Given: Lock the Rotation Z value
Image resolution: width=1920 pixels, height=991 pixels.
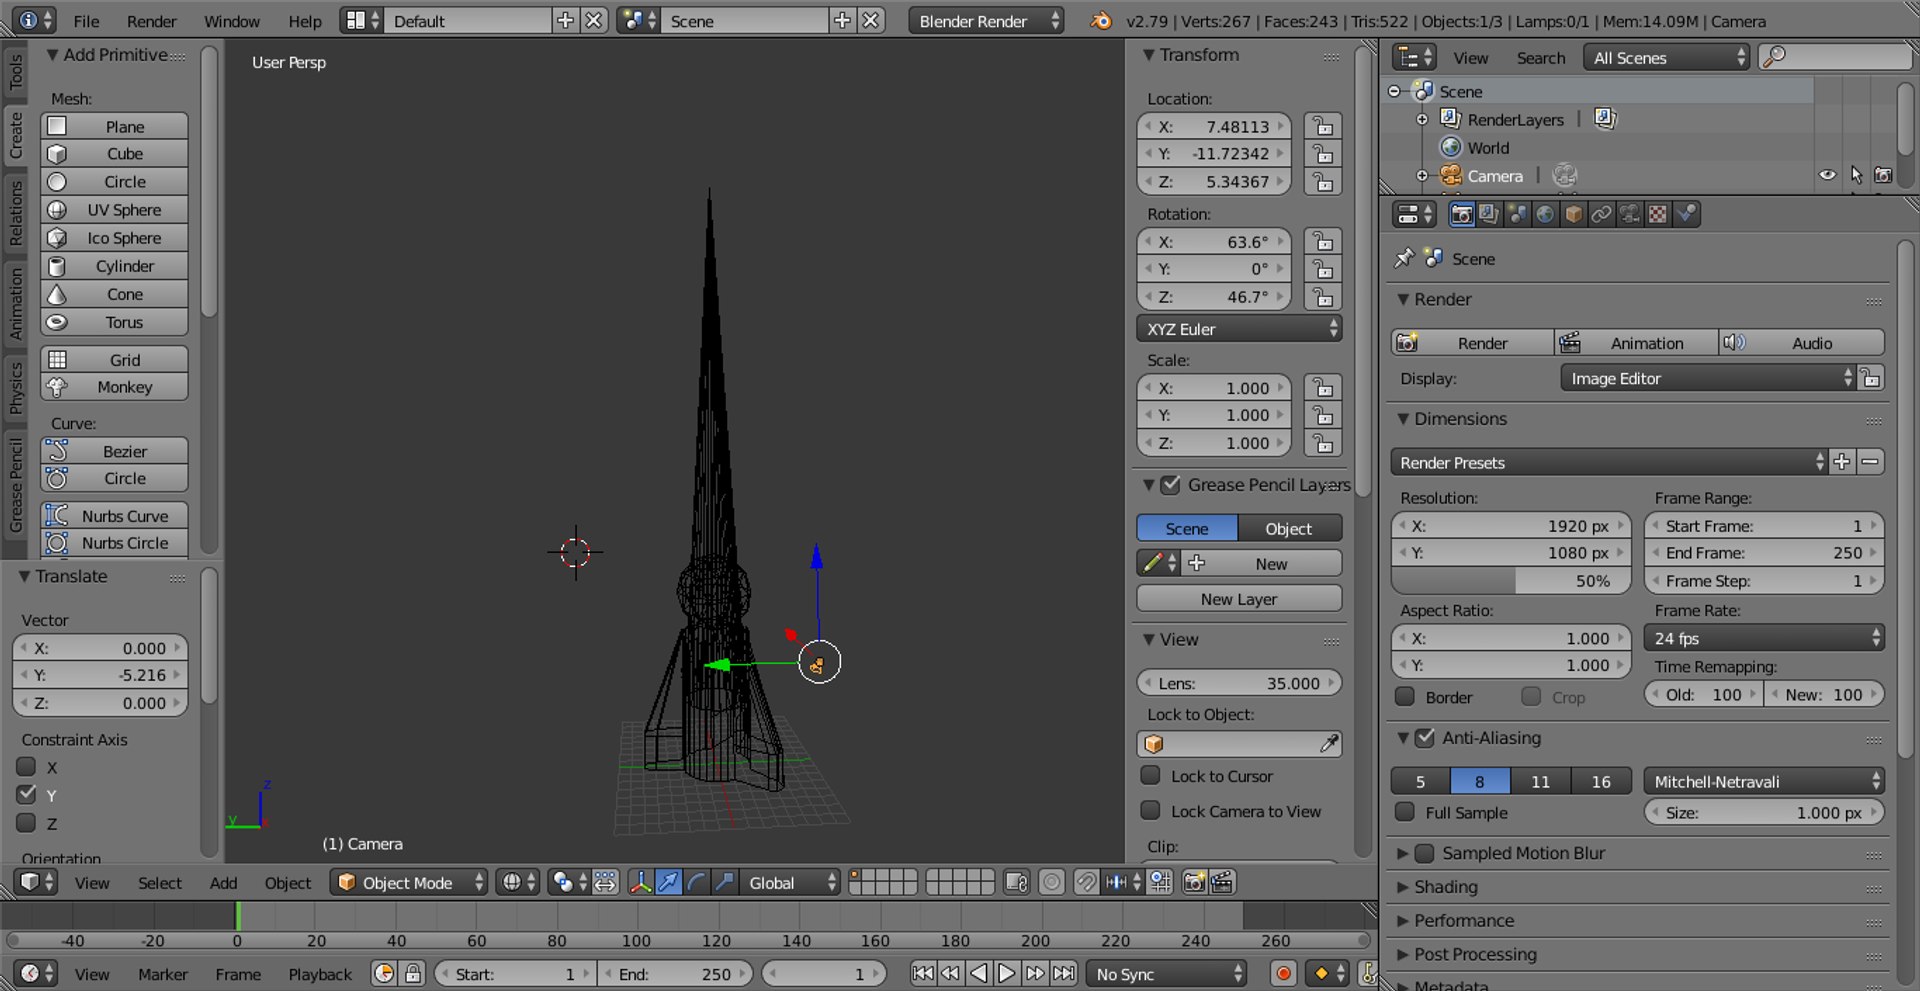Looking at the screenshot, I should pyautogui.click(x=1323, y=297).
